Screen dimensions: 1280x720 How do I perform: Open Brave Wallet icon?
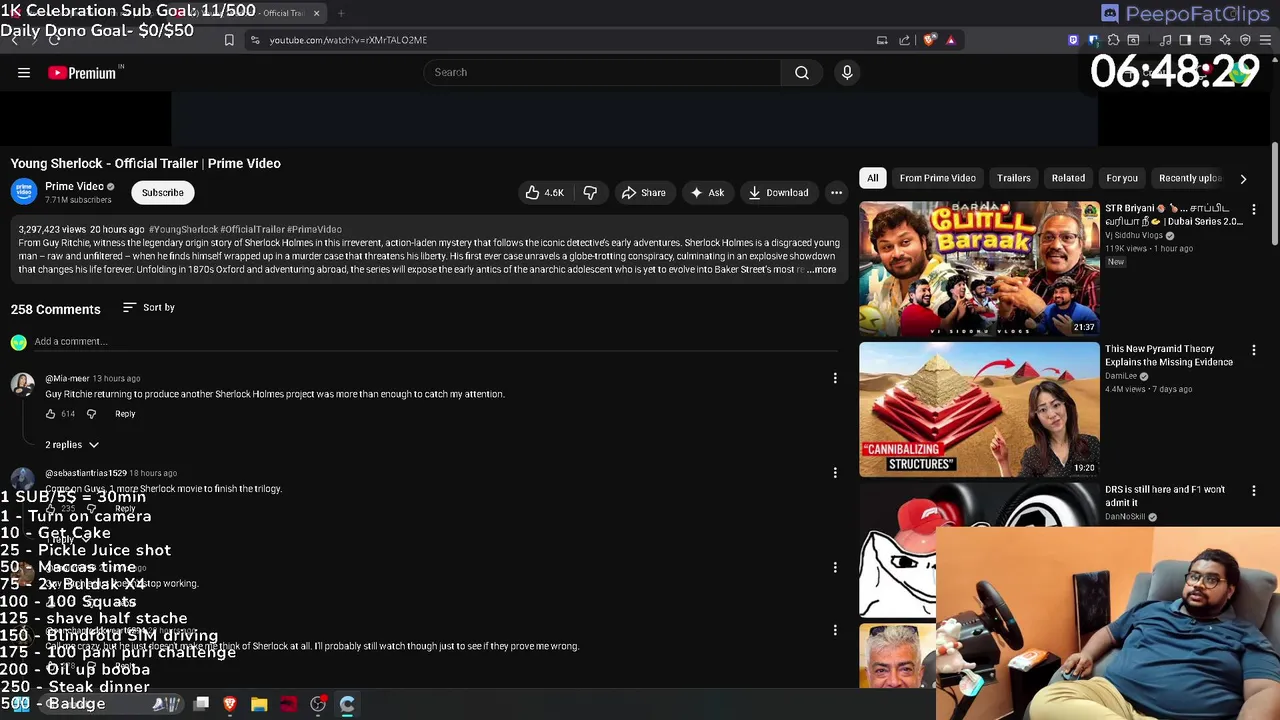click(x=1205, y=40)
